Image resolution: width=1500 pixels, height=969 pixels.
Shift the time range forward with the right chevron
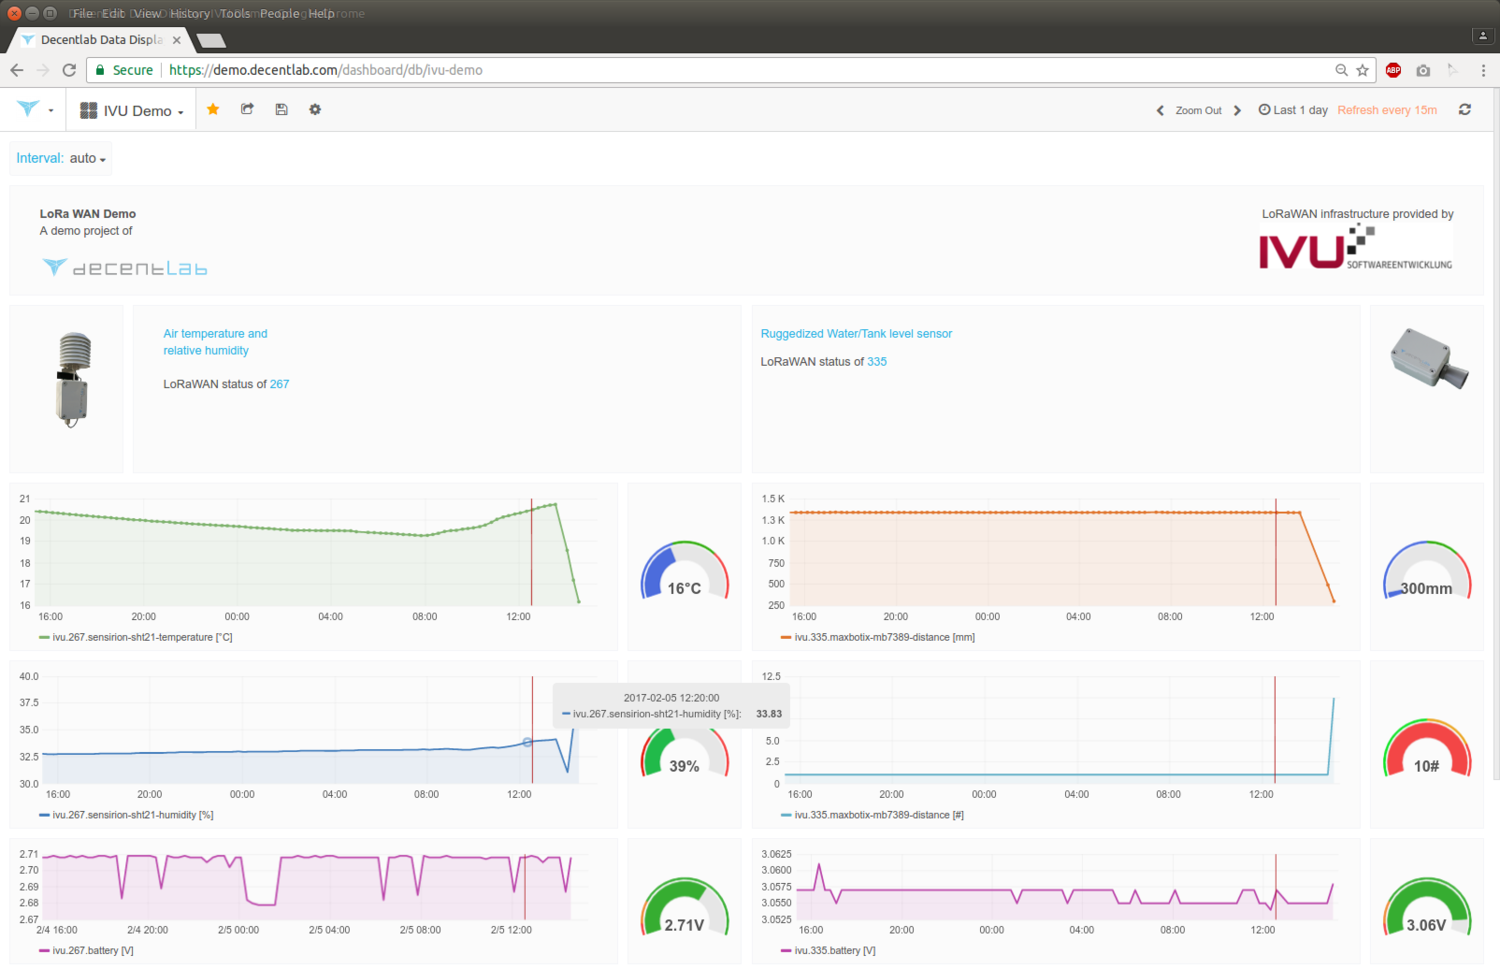pyautogui.click(x=1237, y=110)
